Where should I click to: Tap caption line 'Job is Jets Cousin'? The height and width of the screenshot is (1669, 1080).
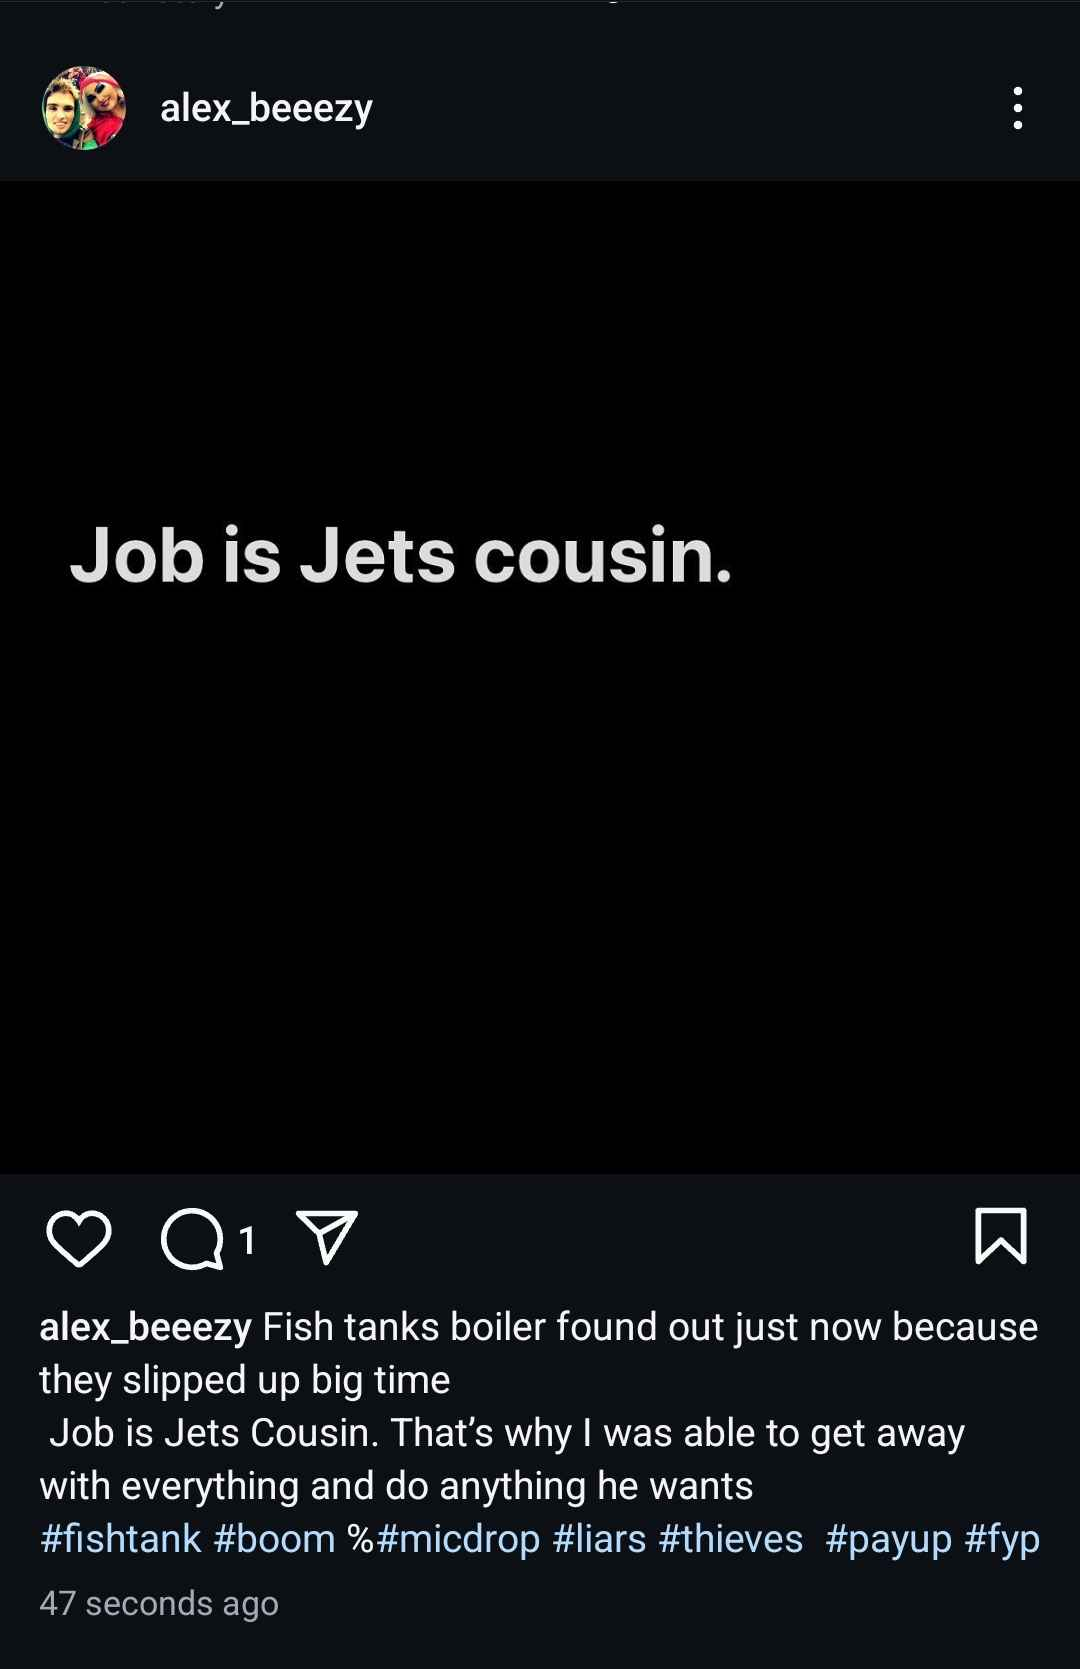(x=213, y=1433)
